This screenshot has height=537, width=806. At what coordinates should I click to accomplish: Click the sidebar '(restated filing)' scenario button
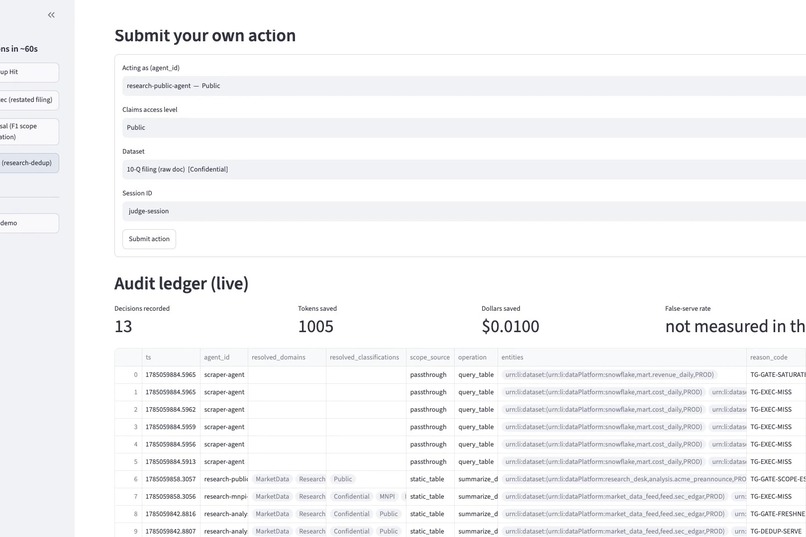click(x=28, y=100)
